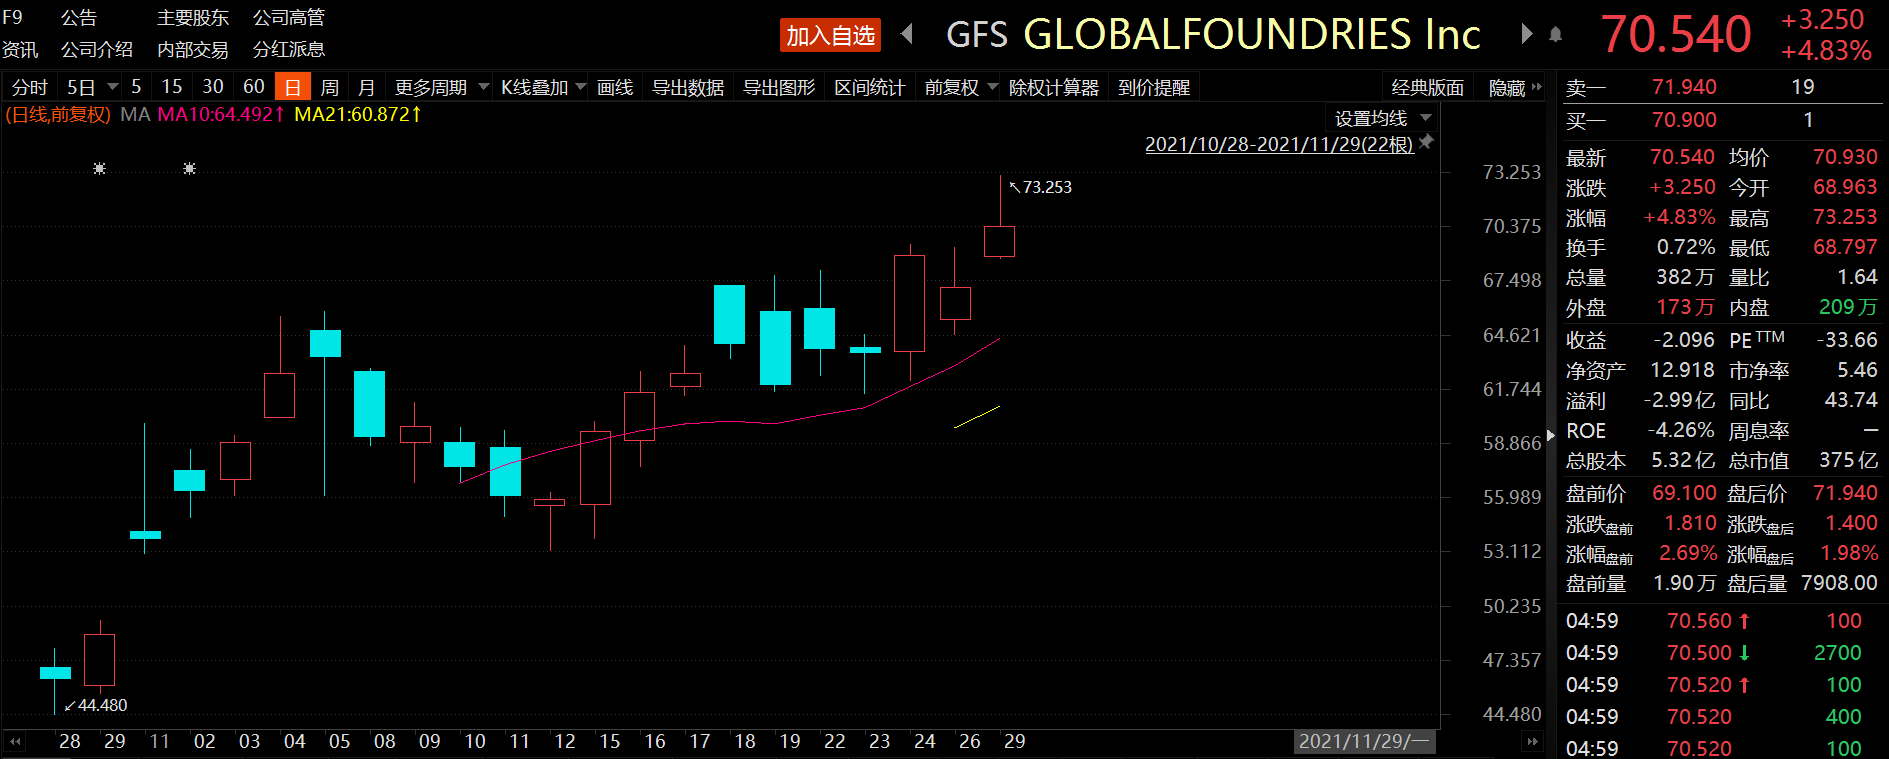The image size is (1889, 759).
Task: Set a 到价提醒 price alert
Action: tap(1154, 87)
